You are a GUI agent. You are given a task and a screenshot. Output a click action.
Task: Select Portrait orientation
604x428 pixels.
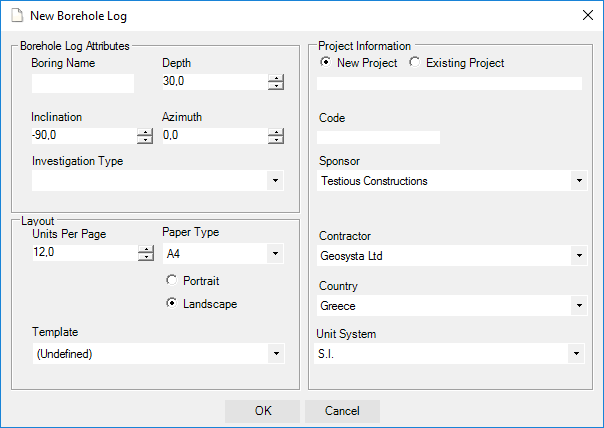pyautogui.click(x=172, y=281)
